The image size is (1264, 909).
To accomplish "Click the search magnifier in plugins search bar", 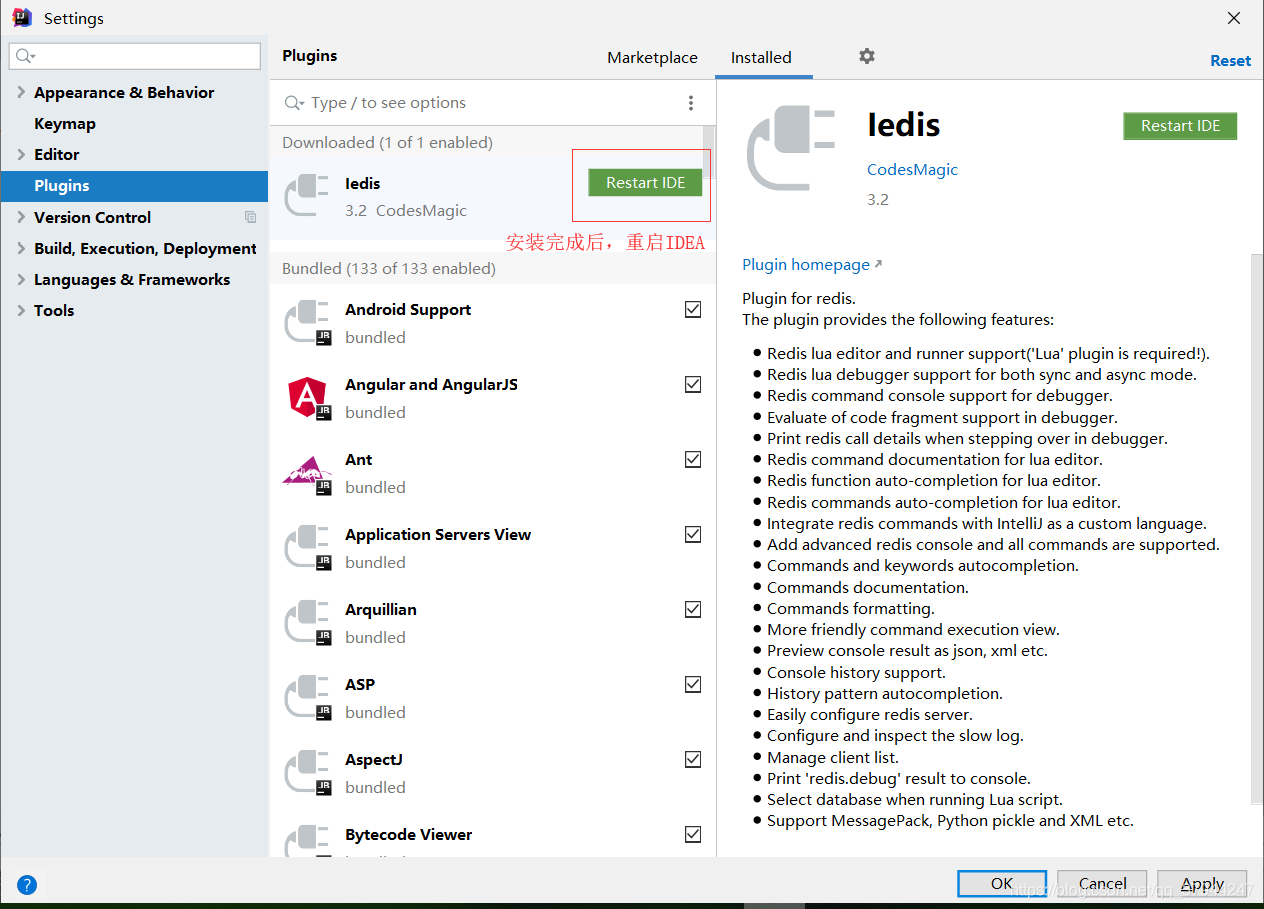I will coord(292,102).
